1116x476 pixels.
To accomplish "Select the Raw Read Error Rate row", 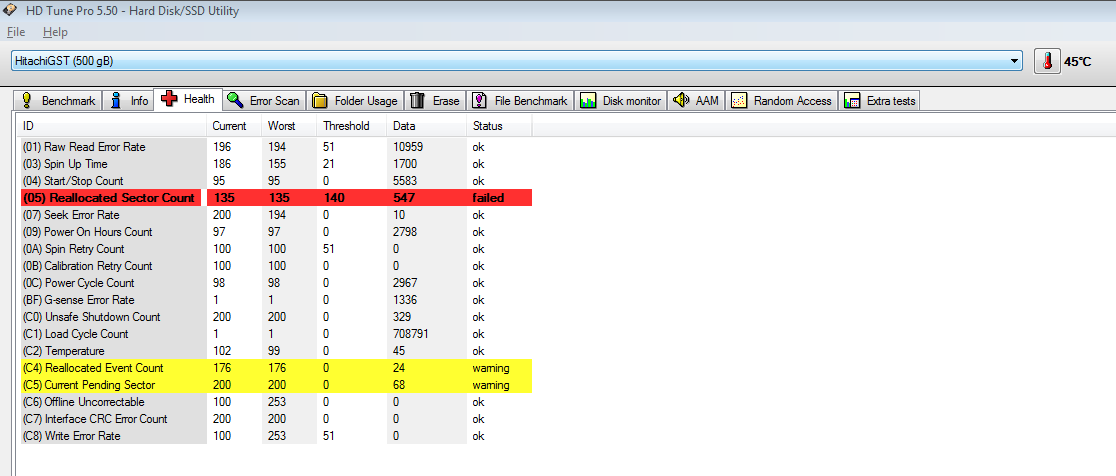I will [275, 147].
